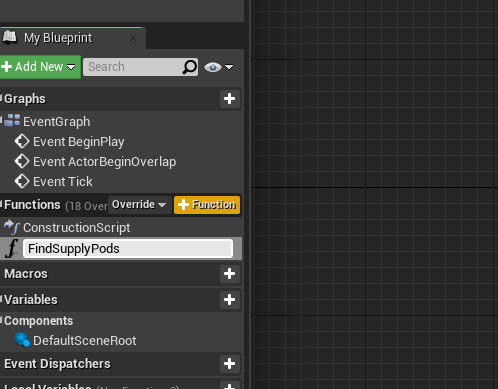Select the EventGraph graph icon
The image size is (498, 389).
tap(12, 121)
